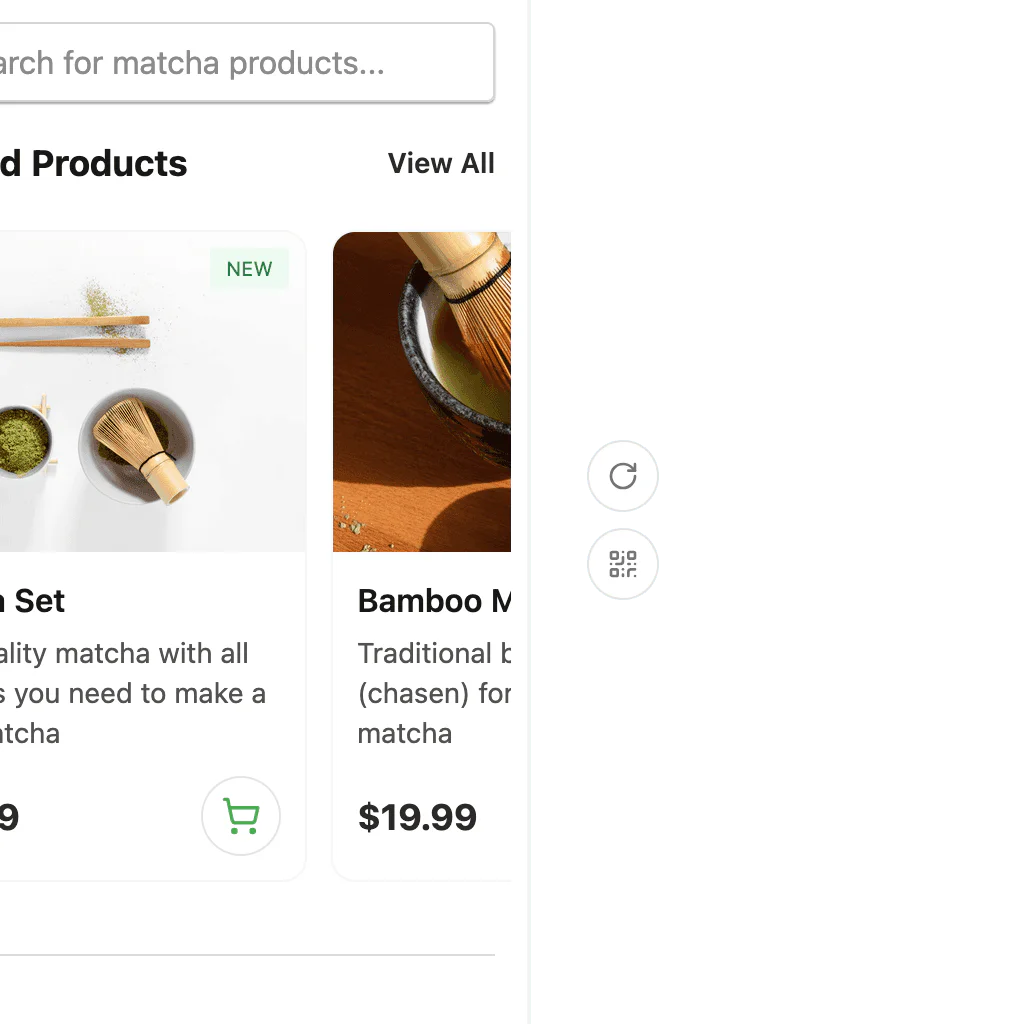Click the green matcha powder bowl in photo

coord(22,442)
